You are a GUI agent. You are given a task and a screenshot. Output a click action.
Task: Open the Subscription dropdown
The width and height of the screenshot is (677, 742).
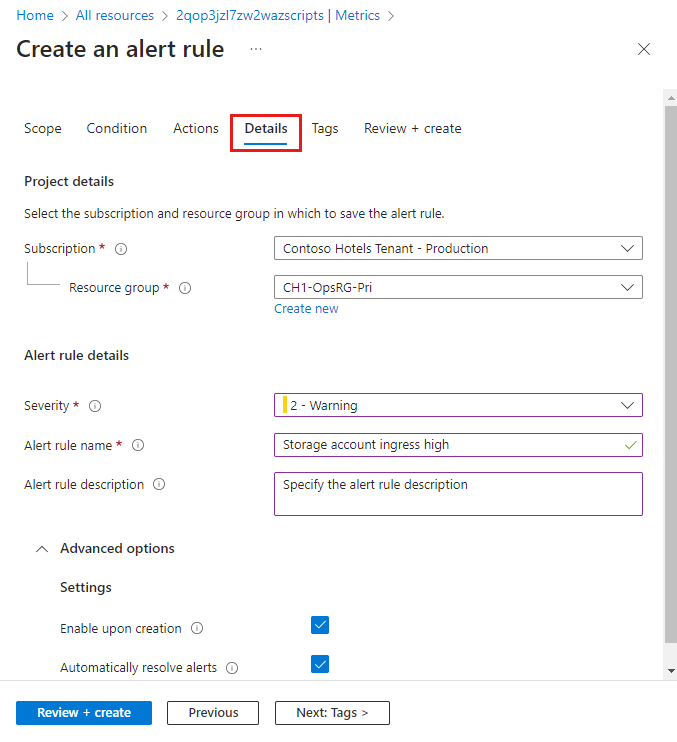[x=458, y=248]
